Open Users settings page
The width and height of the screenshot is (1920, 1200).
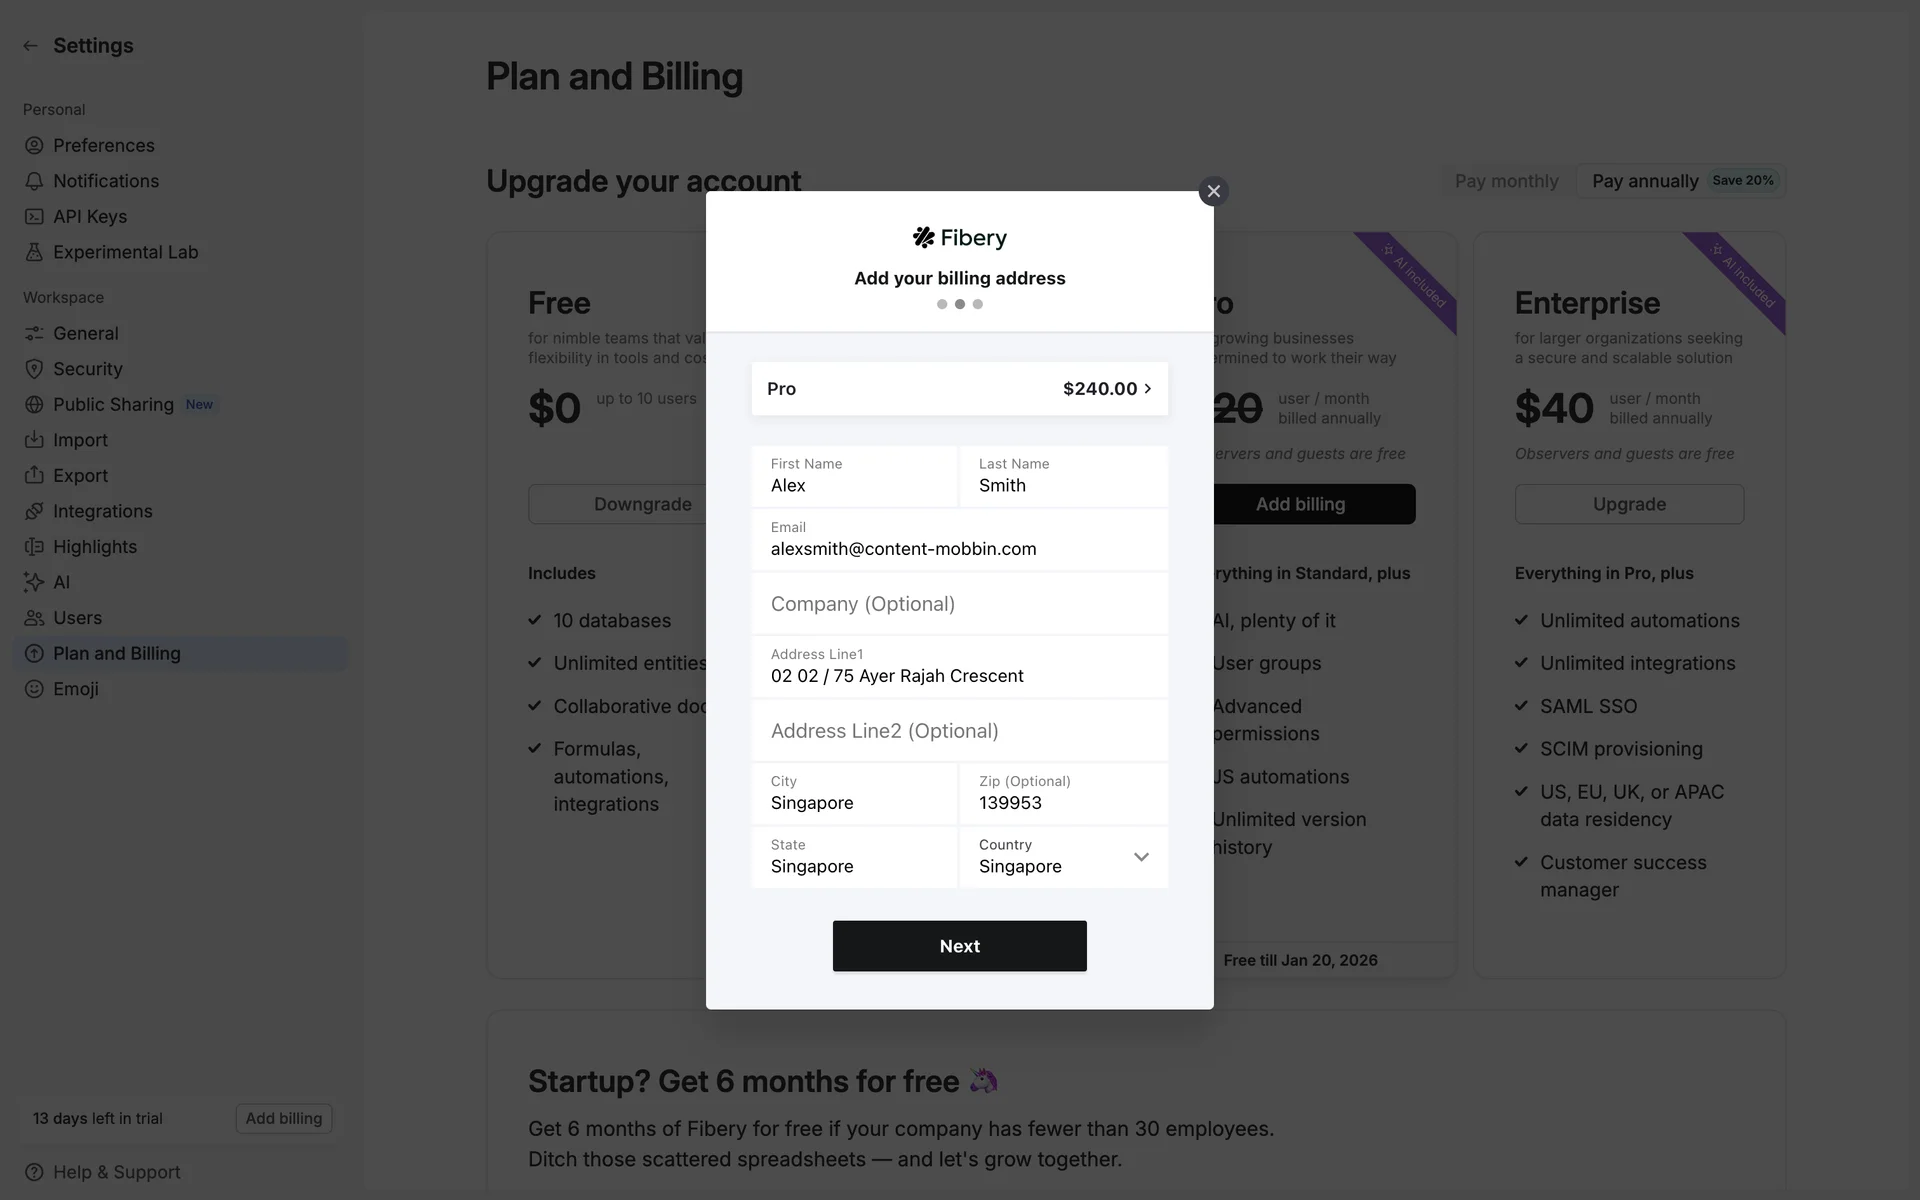[77, 618]
